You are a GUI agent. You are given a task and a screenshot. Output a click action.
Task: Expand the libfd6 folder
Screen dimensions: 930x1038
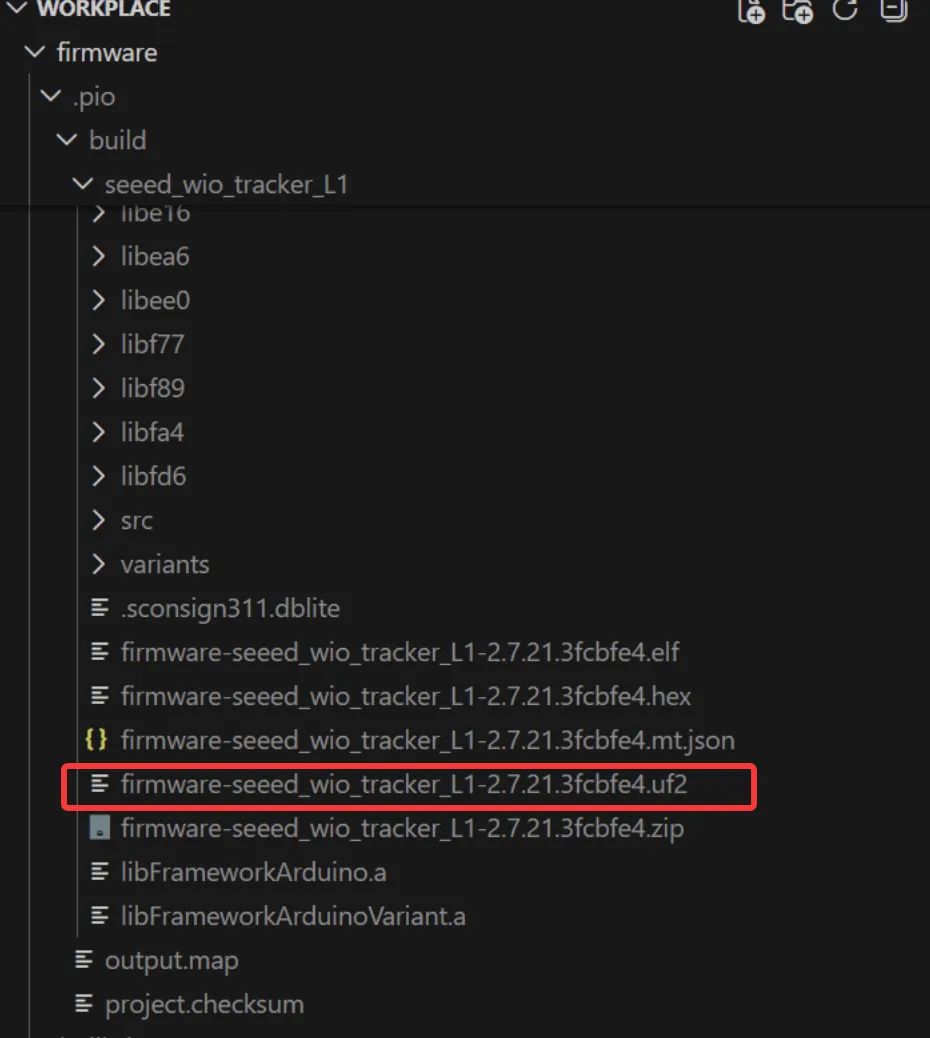pos(99,476)
